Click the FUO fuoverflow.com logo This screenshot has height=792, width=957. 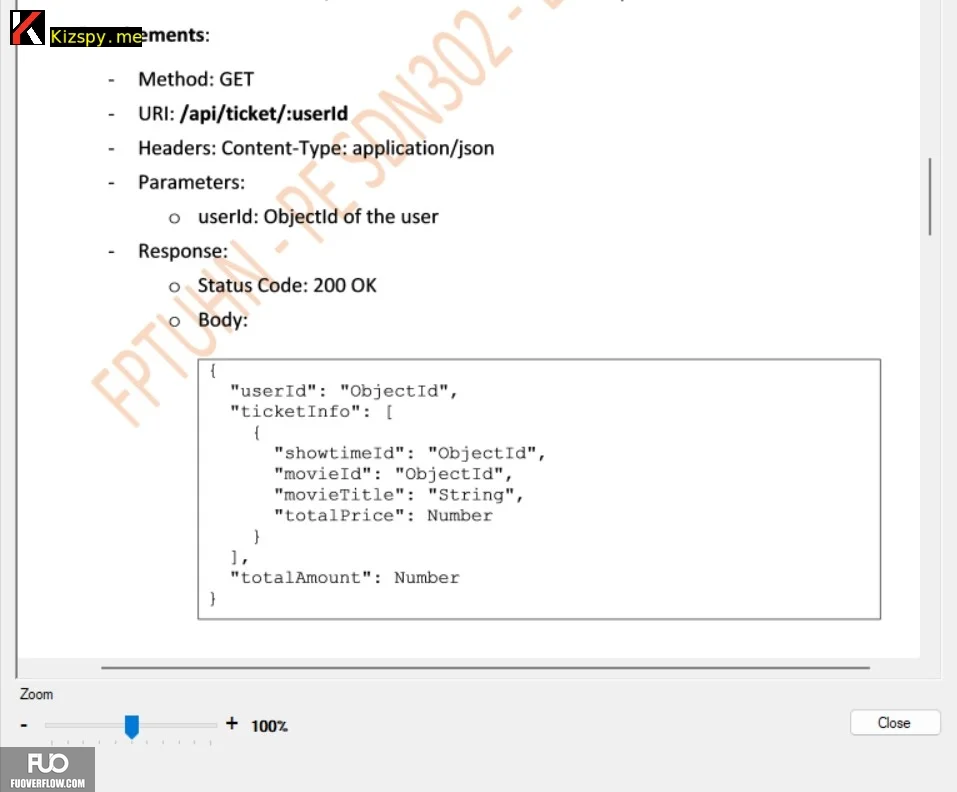tap(48, 769)
